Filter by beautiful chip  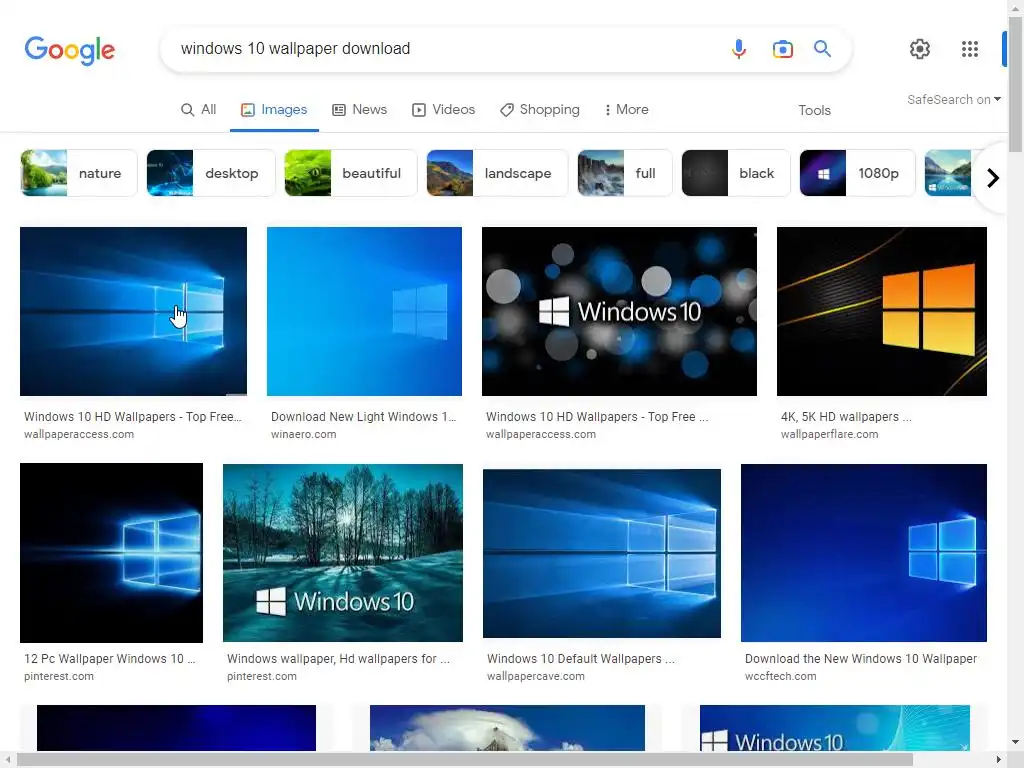click(351, 173)
